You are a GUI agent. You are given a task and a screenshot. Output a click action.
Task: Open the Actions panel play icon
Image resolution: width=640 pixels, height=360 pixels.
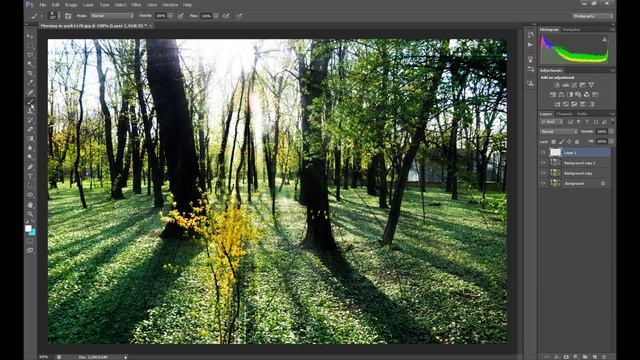531,45
